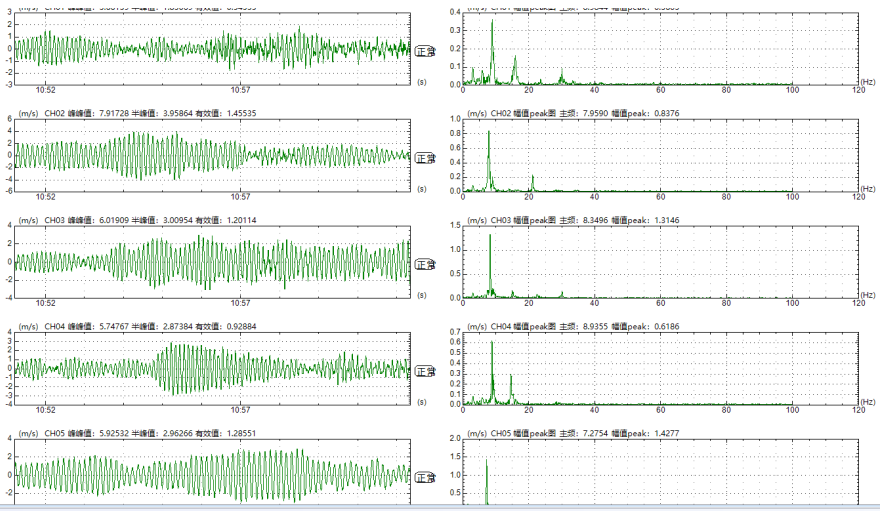Click the CH04 幅值peak spectrum chart
887x514 pixels.
[x=660, y=368]
